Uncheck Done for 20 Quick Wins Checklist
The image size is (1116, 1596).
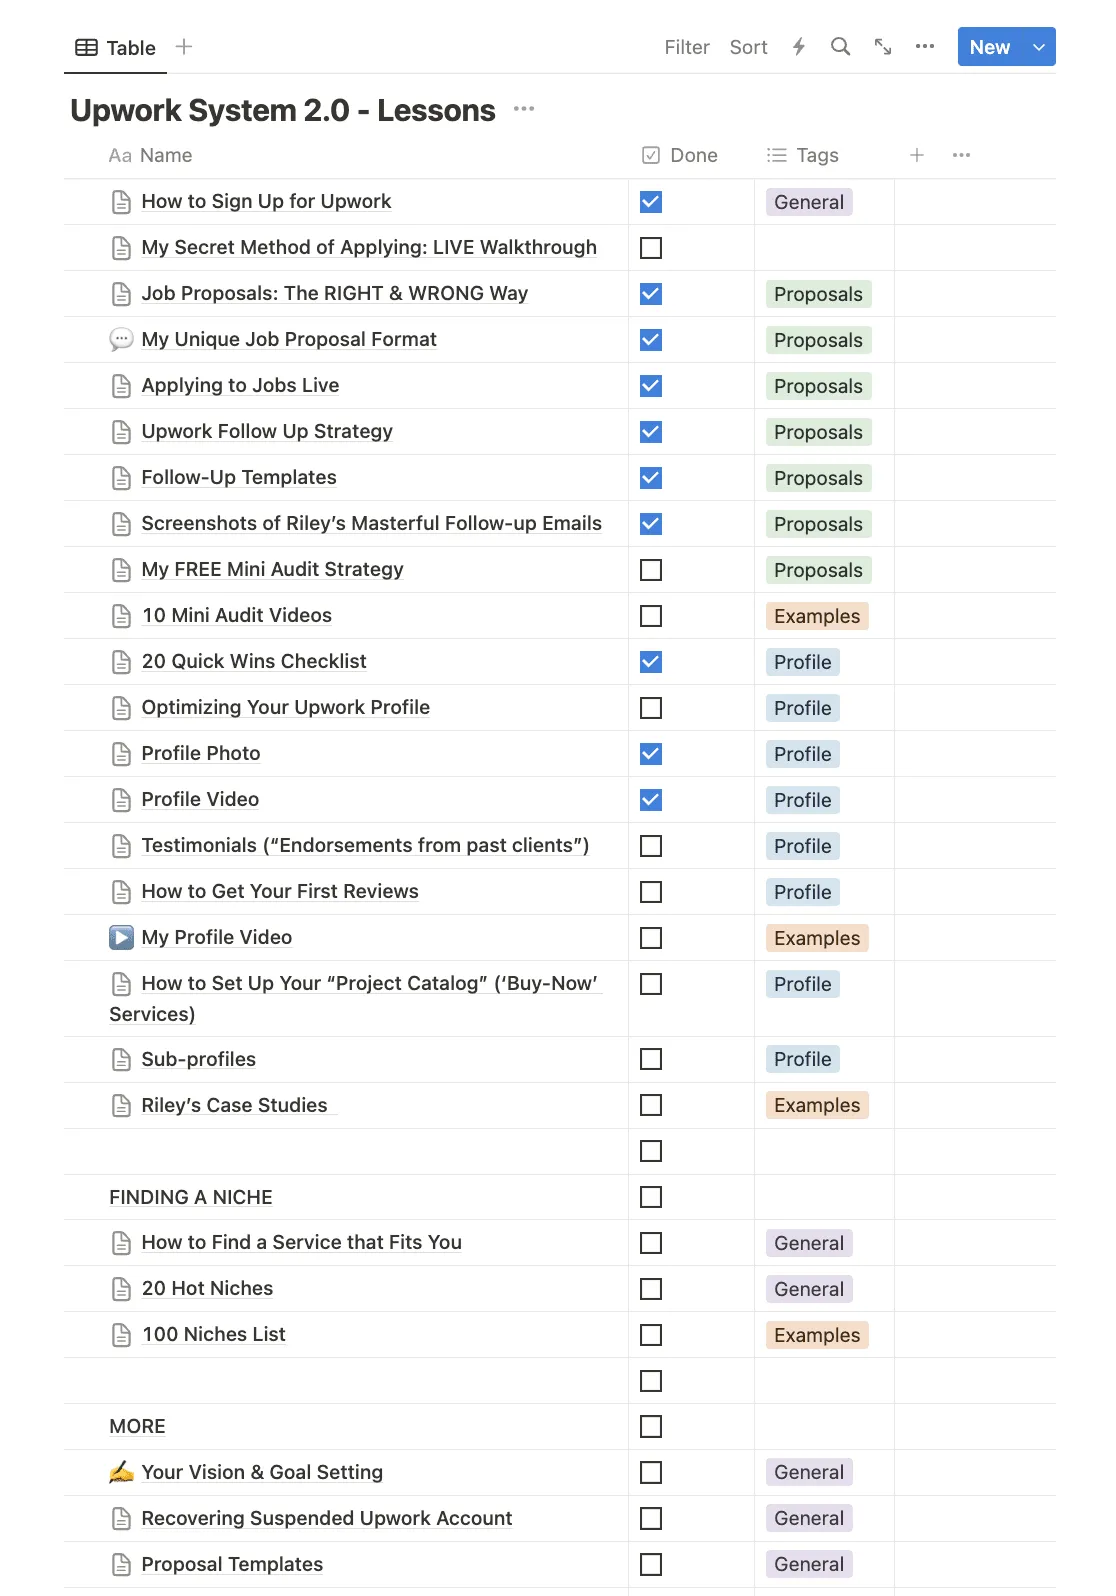point(651,662)
